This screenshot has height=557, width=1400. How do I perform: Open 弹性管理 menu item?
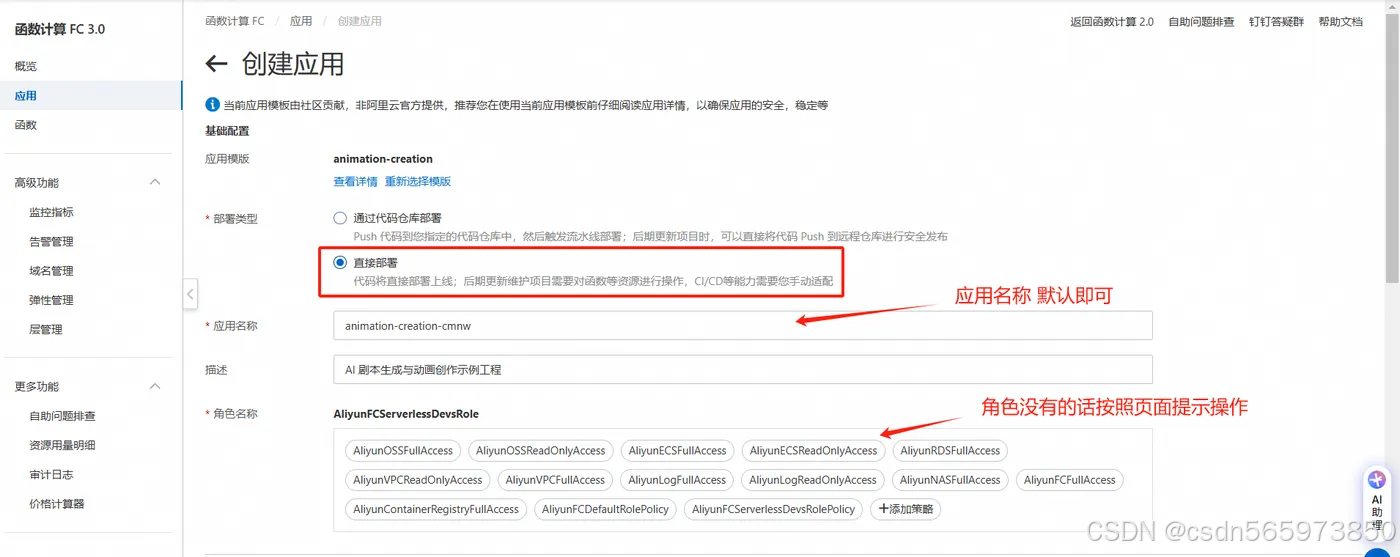click(51, 300)
